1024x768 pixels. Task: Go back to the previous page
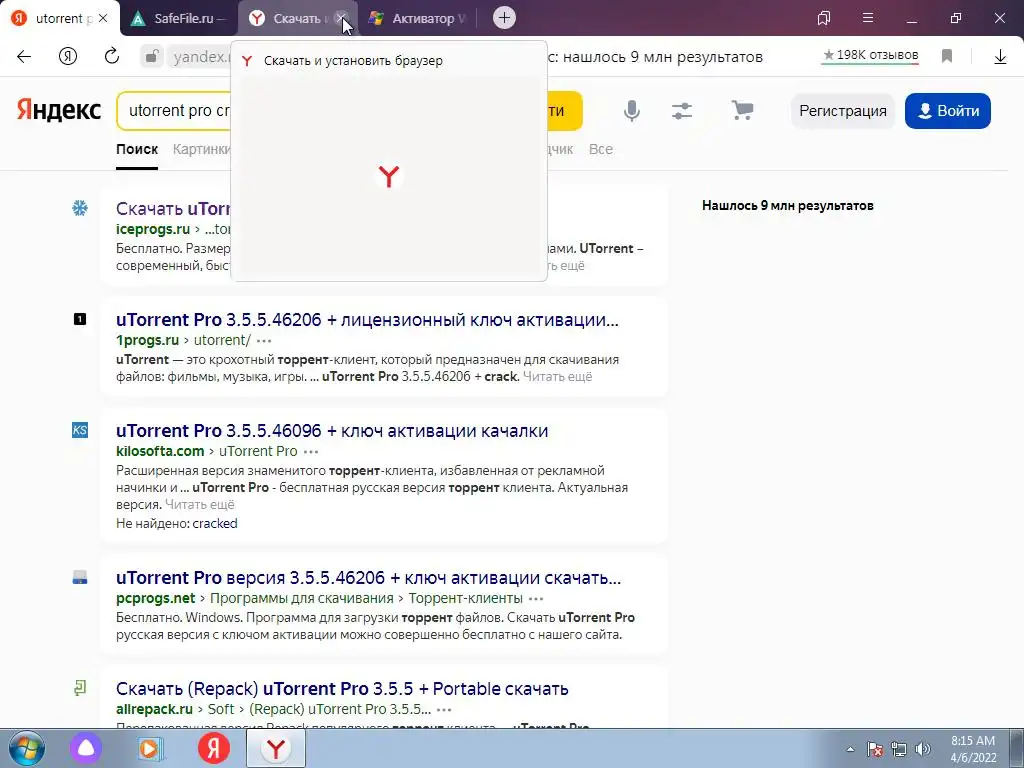tap(24, 56)
